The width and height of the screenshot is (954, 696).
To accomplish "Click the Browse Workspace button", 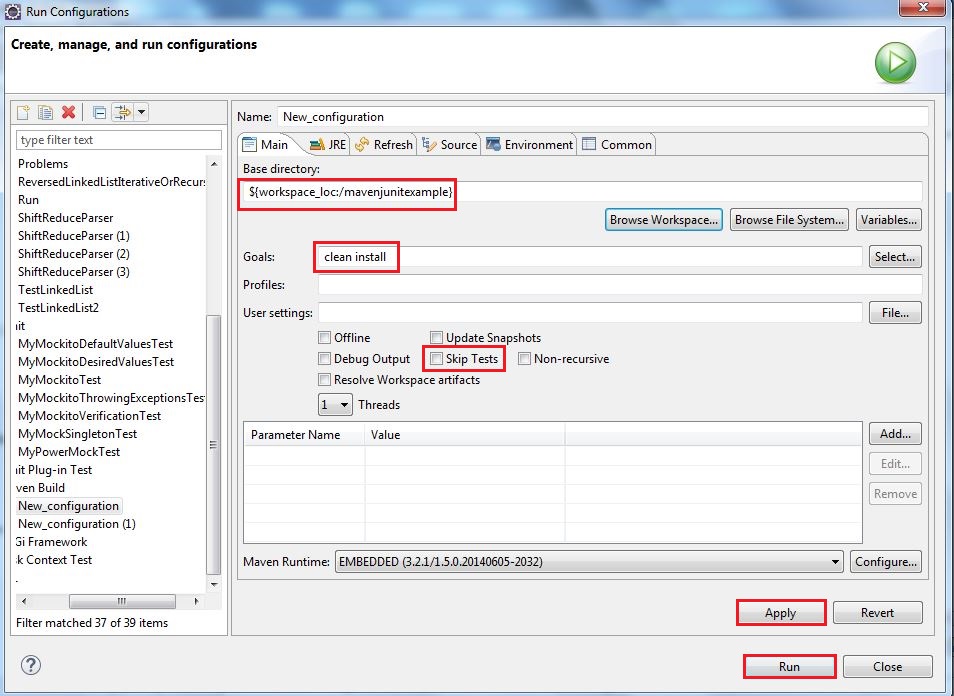I will [x=664, y=220].
